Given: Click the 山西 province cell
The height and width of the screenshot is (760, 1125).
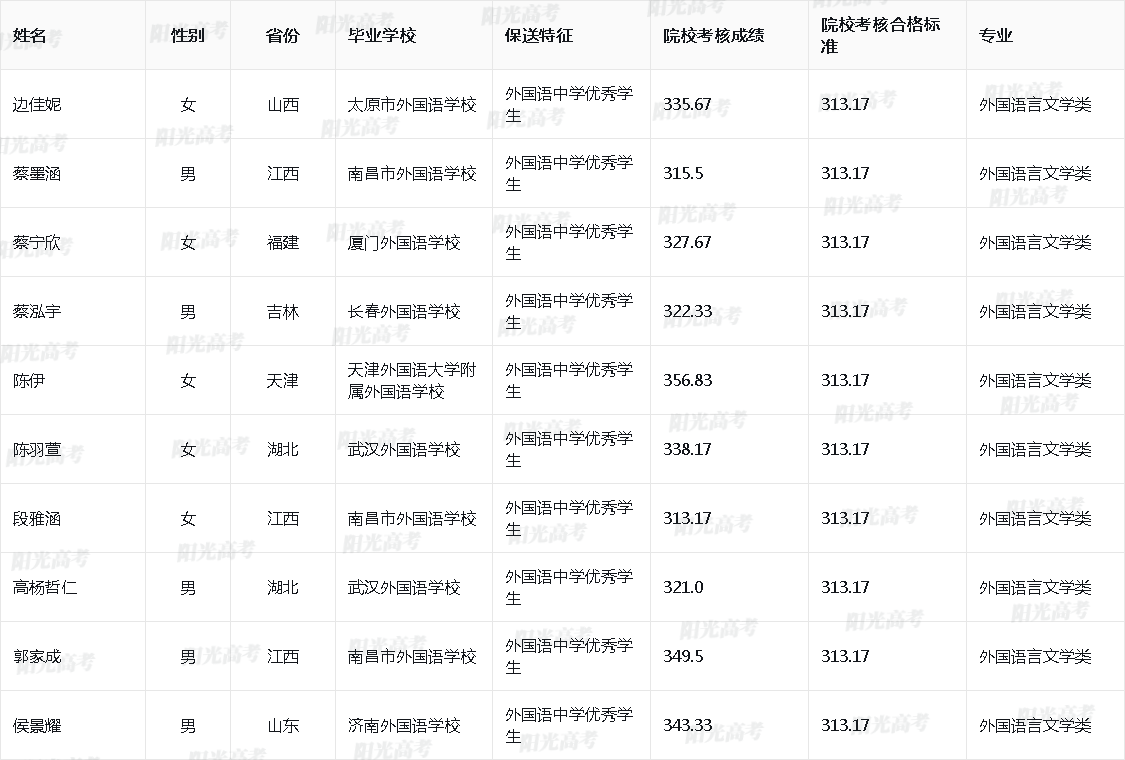Looking at the screenshot, I should pyautogui.click(x=283, y=105).
